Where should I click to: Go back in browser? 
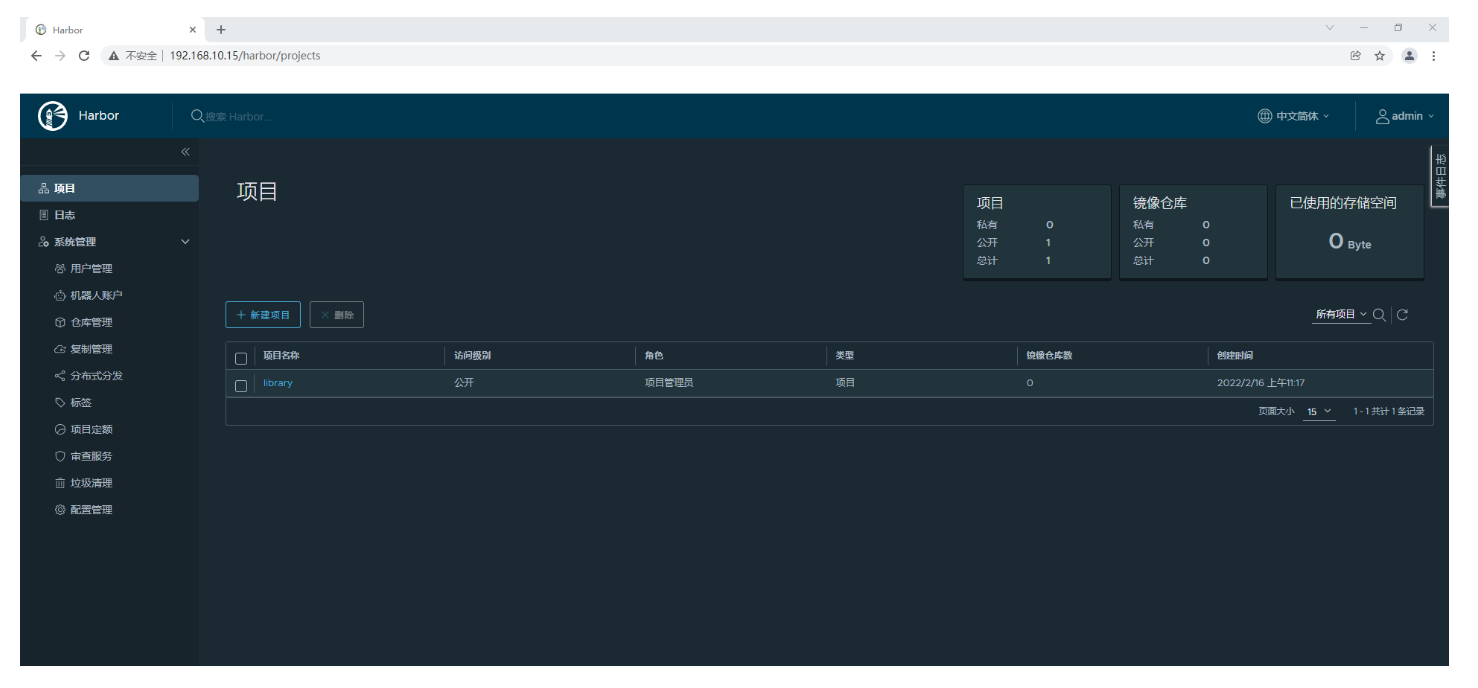(x=36, y=56)
